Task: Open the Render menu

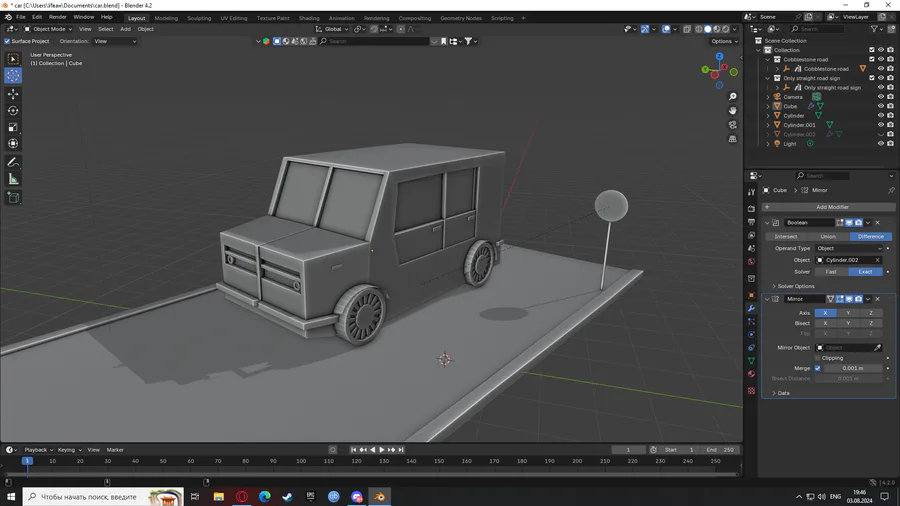Action: coord(57,17)
